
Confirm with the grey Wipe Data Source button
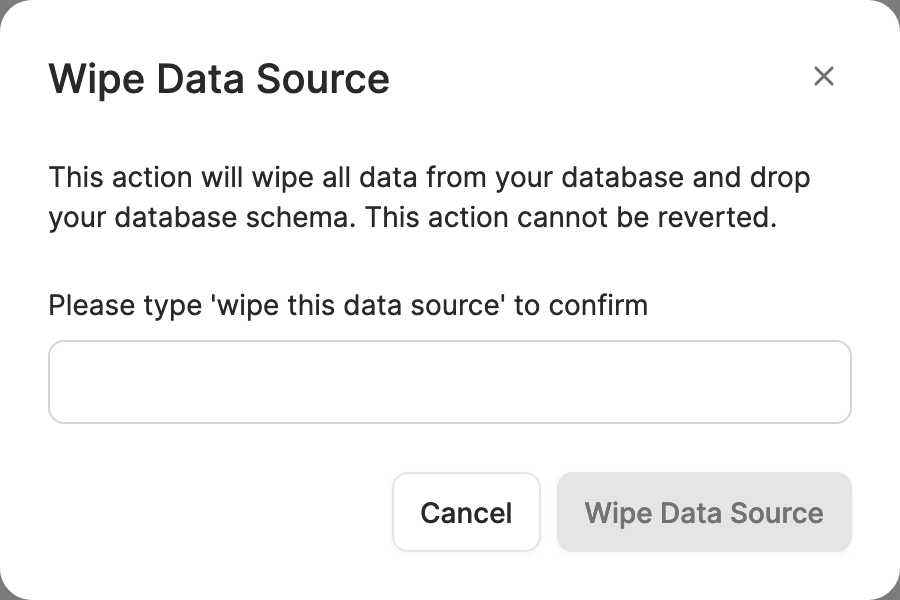704,512
